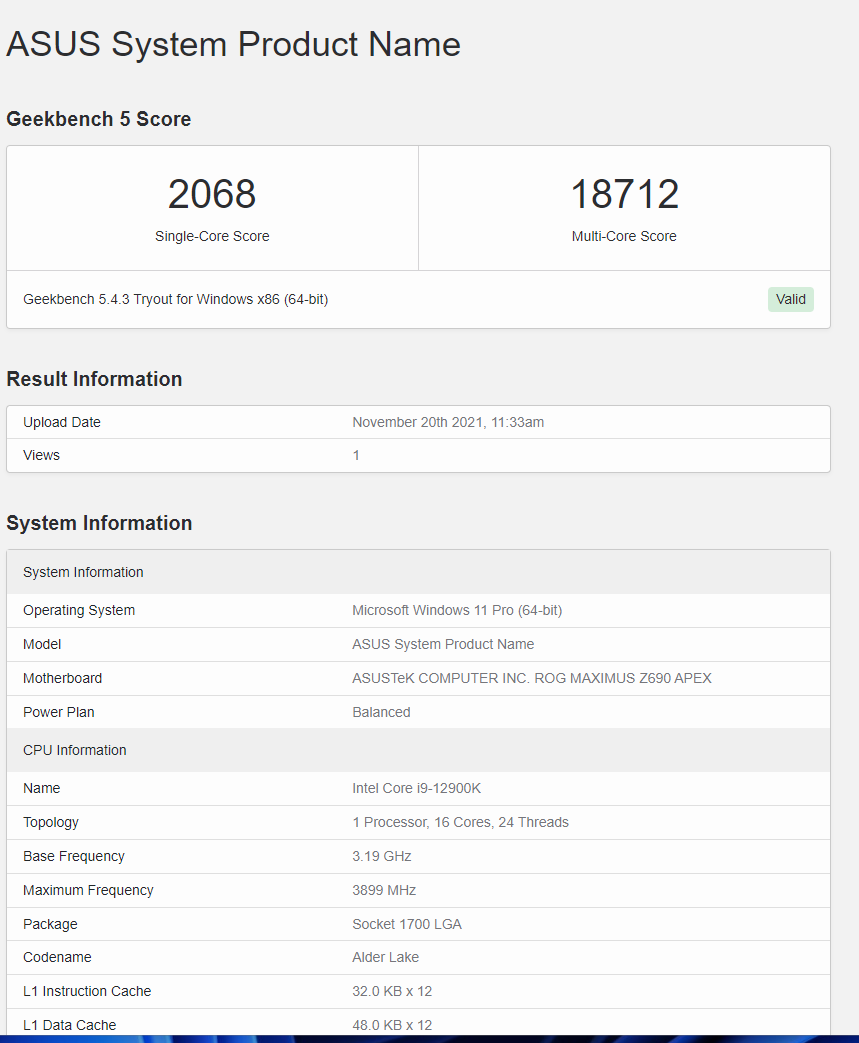Click the "Single-Core Score" label
The width and height of the screenshot is (859, 1043).
tap(212, 236)
